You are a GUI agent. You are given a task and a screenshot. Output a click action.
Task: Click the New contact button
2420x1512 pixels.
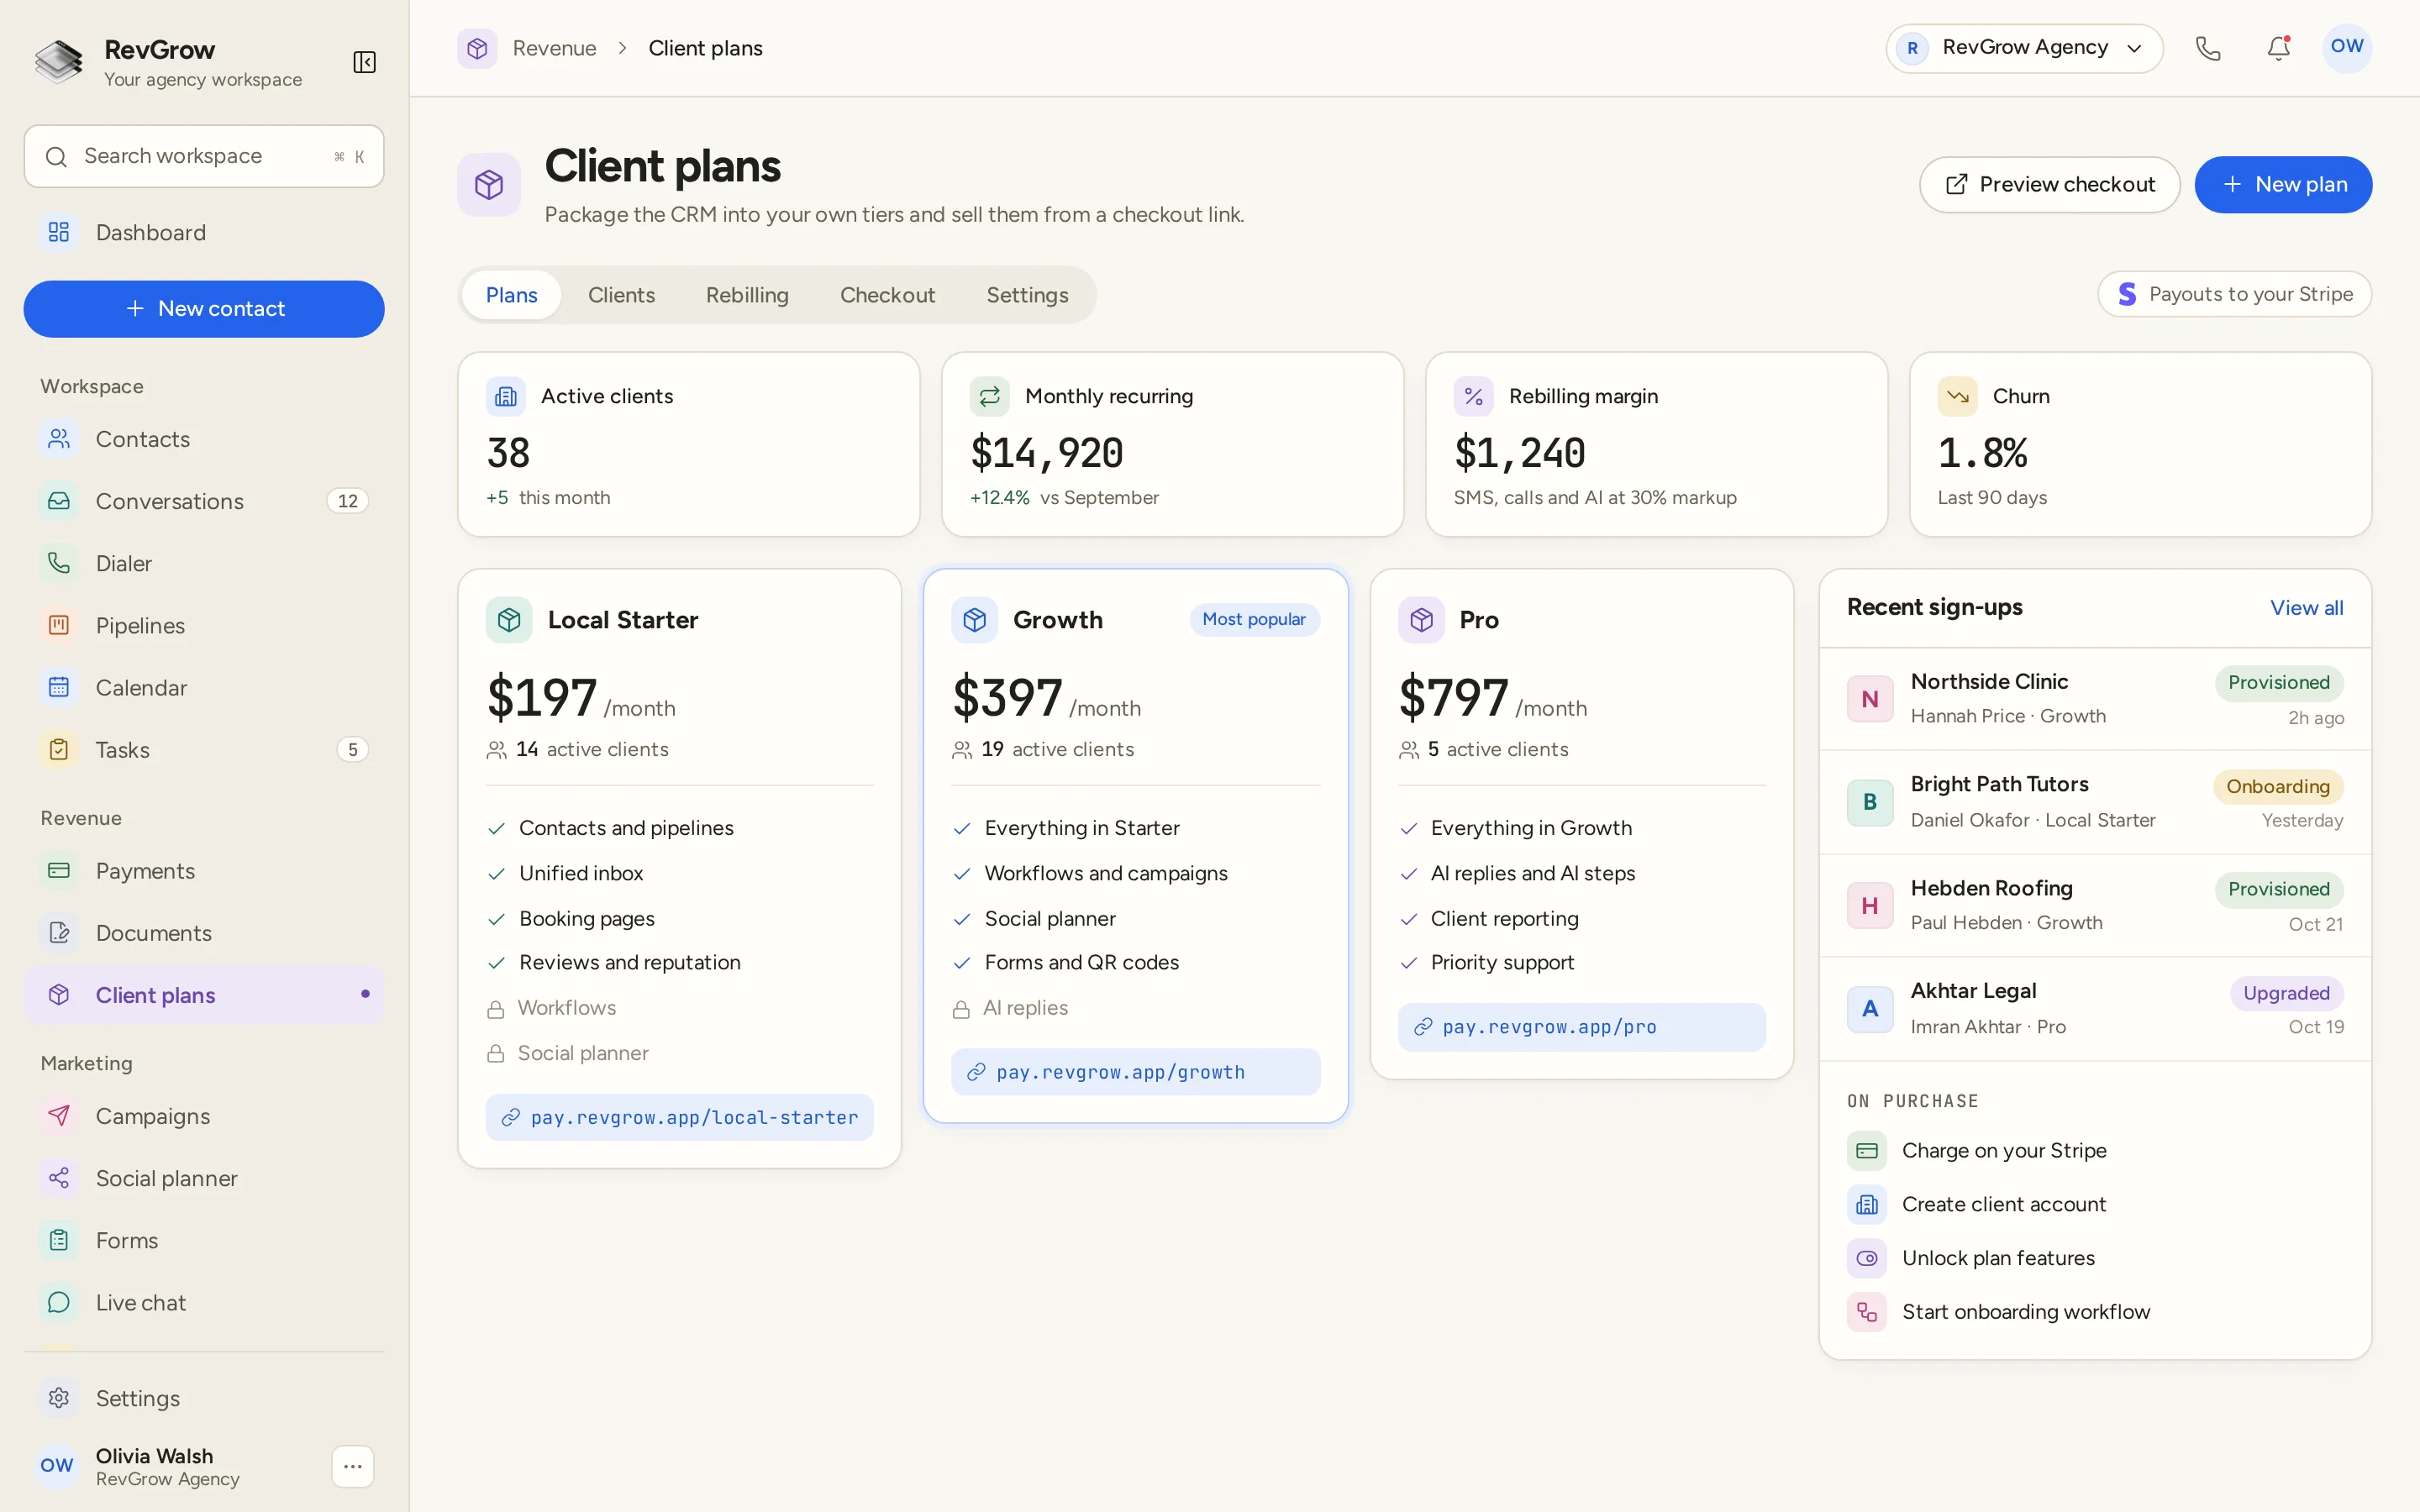(x=204, y=309)
